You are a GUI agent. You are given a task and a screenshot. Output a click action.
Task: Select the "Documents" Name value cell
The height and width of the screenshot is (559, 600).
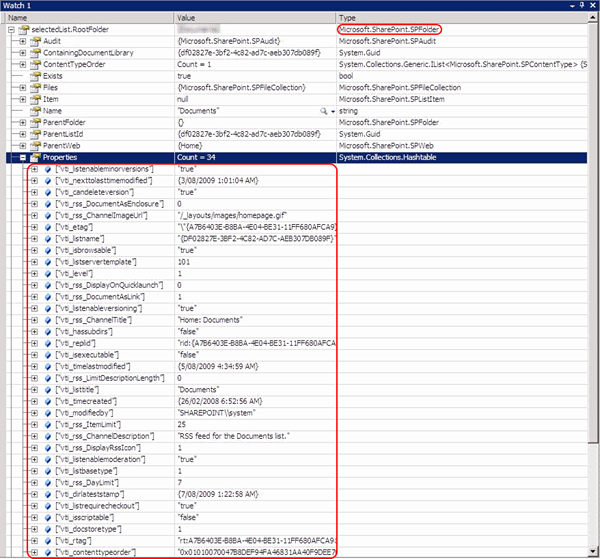(x=255, y=111)
